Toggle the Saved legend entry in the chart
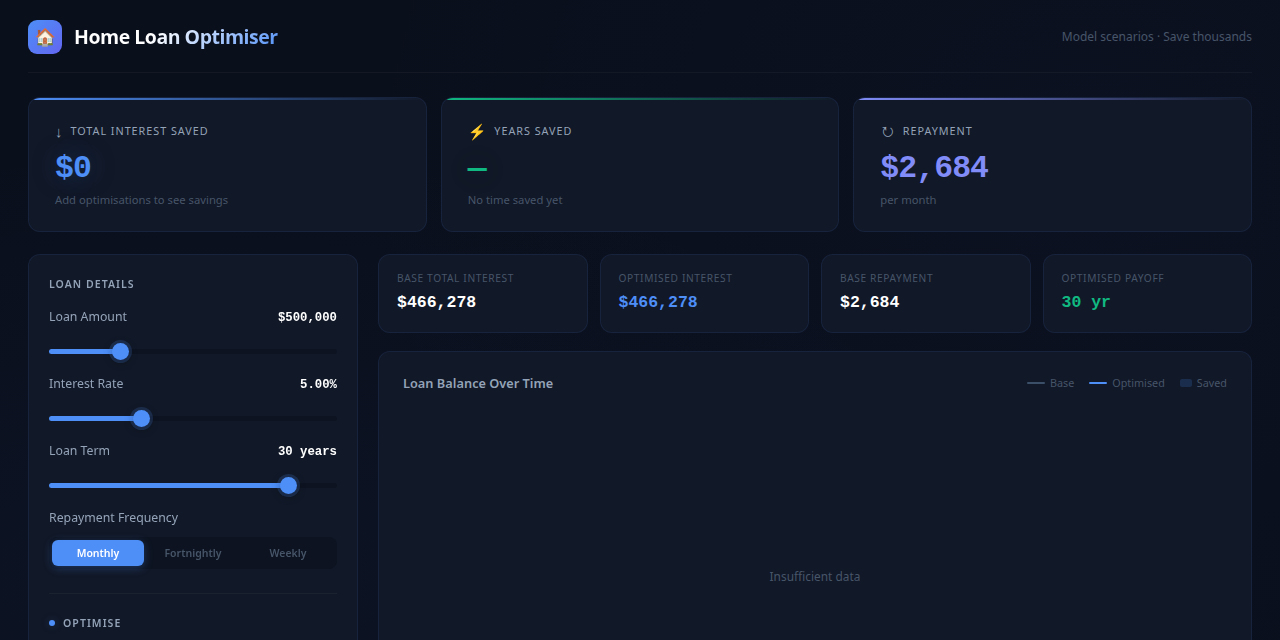The image size is (1280, 640). tap(1203, 383)
